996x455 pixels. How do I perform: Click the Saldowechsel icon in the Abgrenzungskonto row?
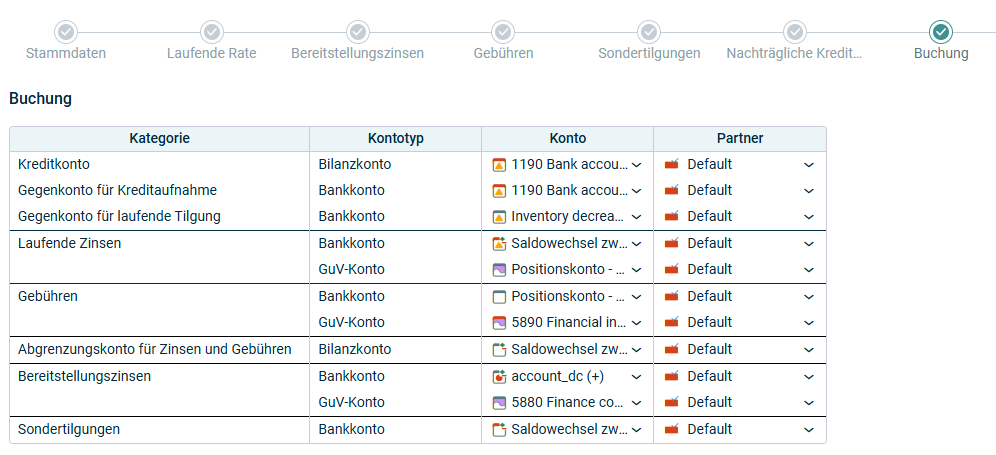499,349
